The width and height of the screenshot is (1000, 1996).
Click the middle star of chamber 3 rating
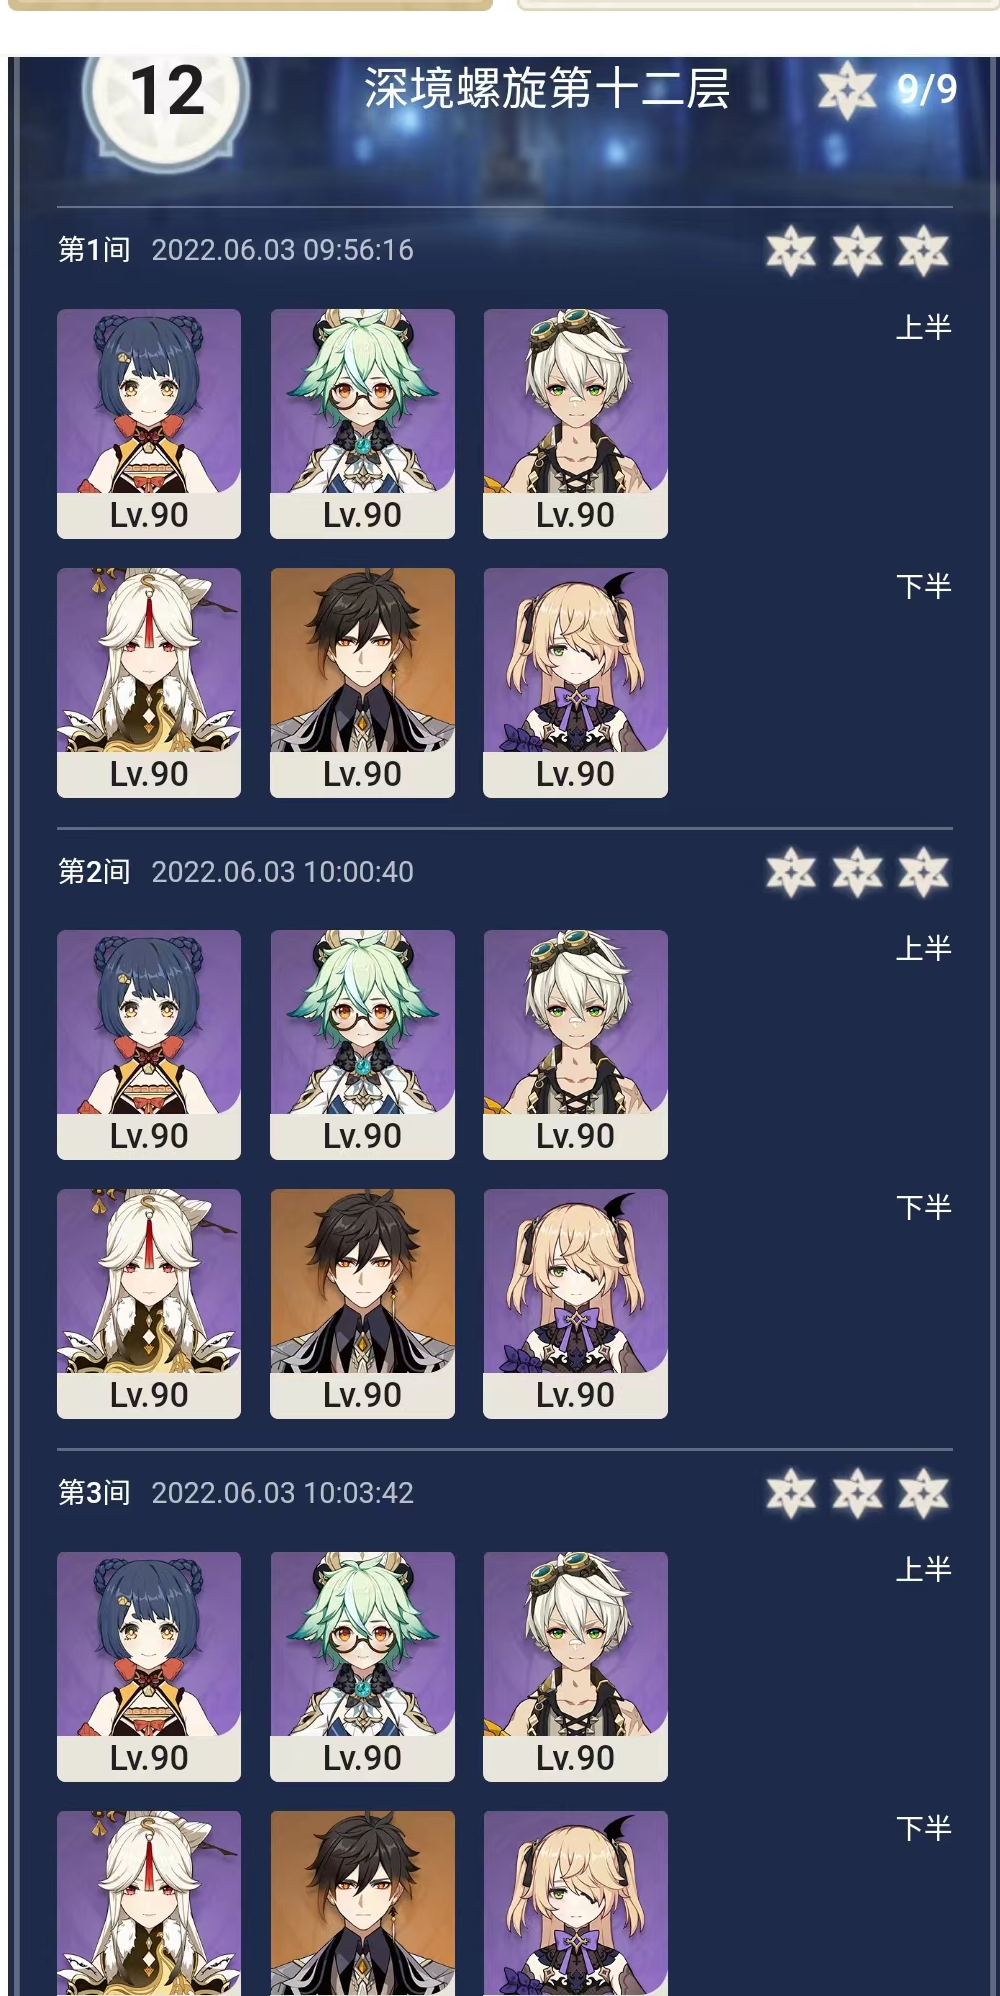[857, 1493]
